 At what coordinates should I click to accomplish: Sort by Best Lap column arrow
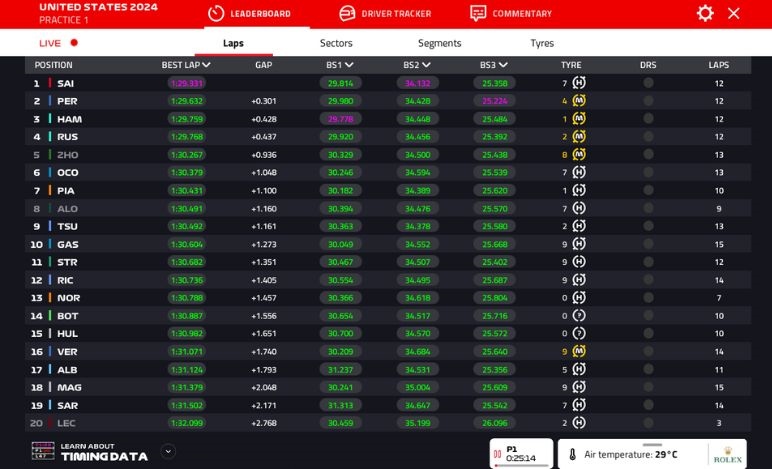pos(206,65)
